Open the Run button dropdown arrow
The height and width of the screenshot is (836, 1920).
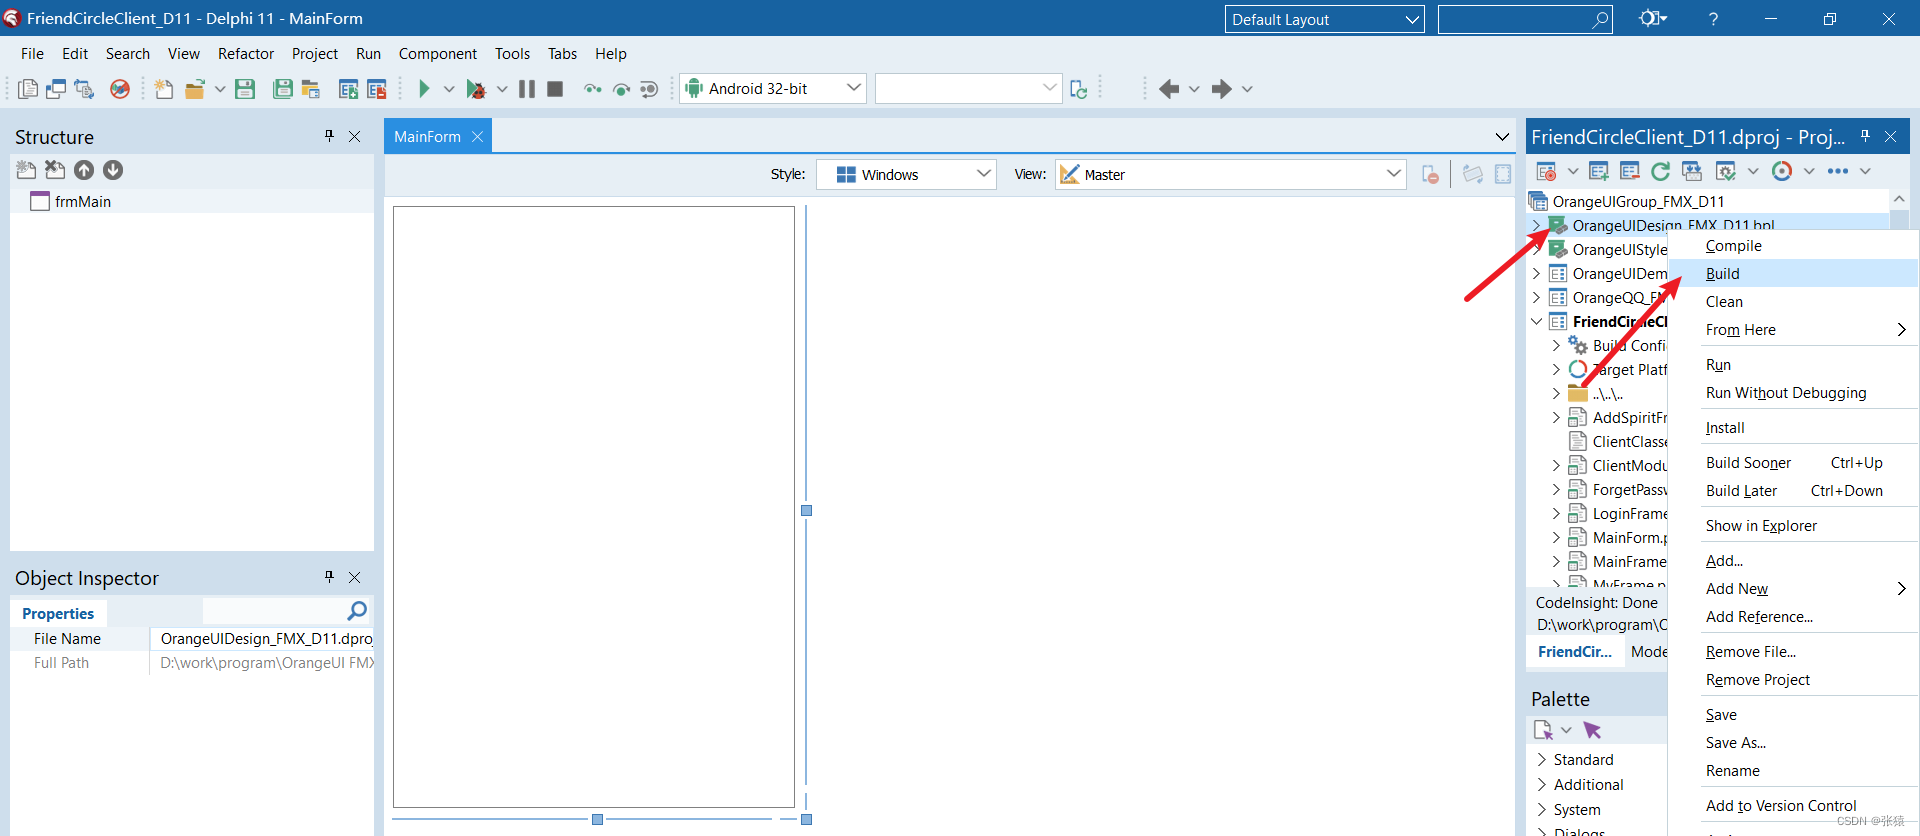click(x=449, y=89)
